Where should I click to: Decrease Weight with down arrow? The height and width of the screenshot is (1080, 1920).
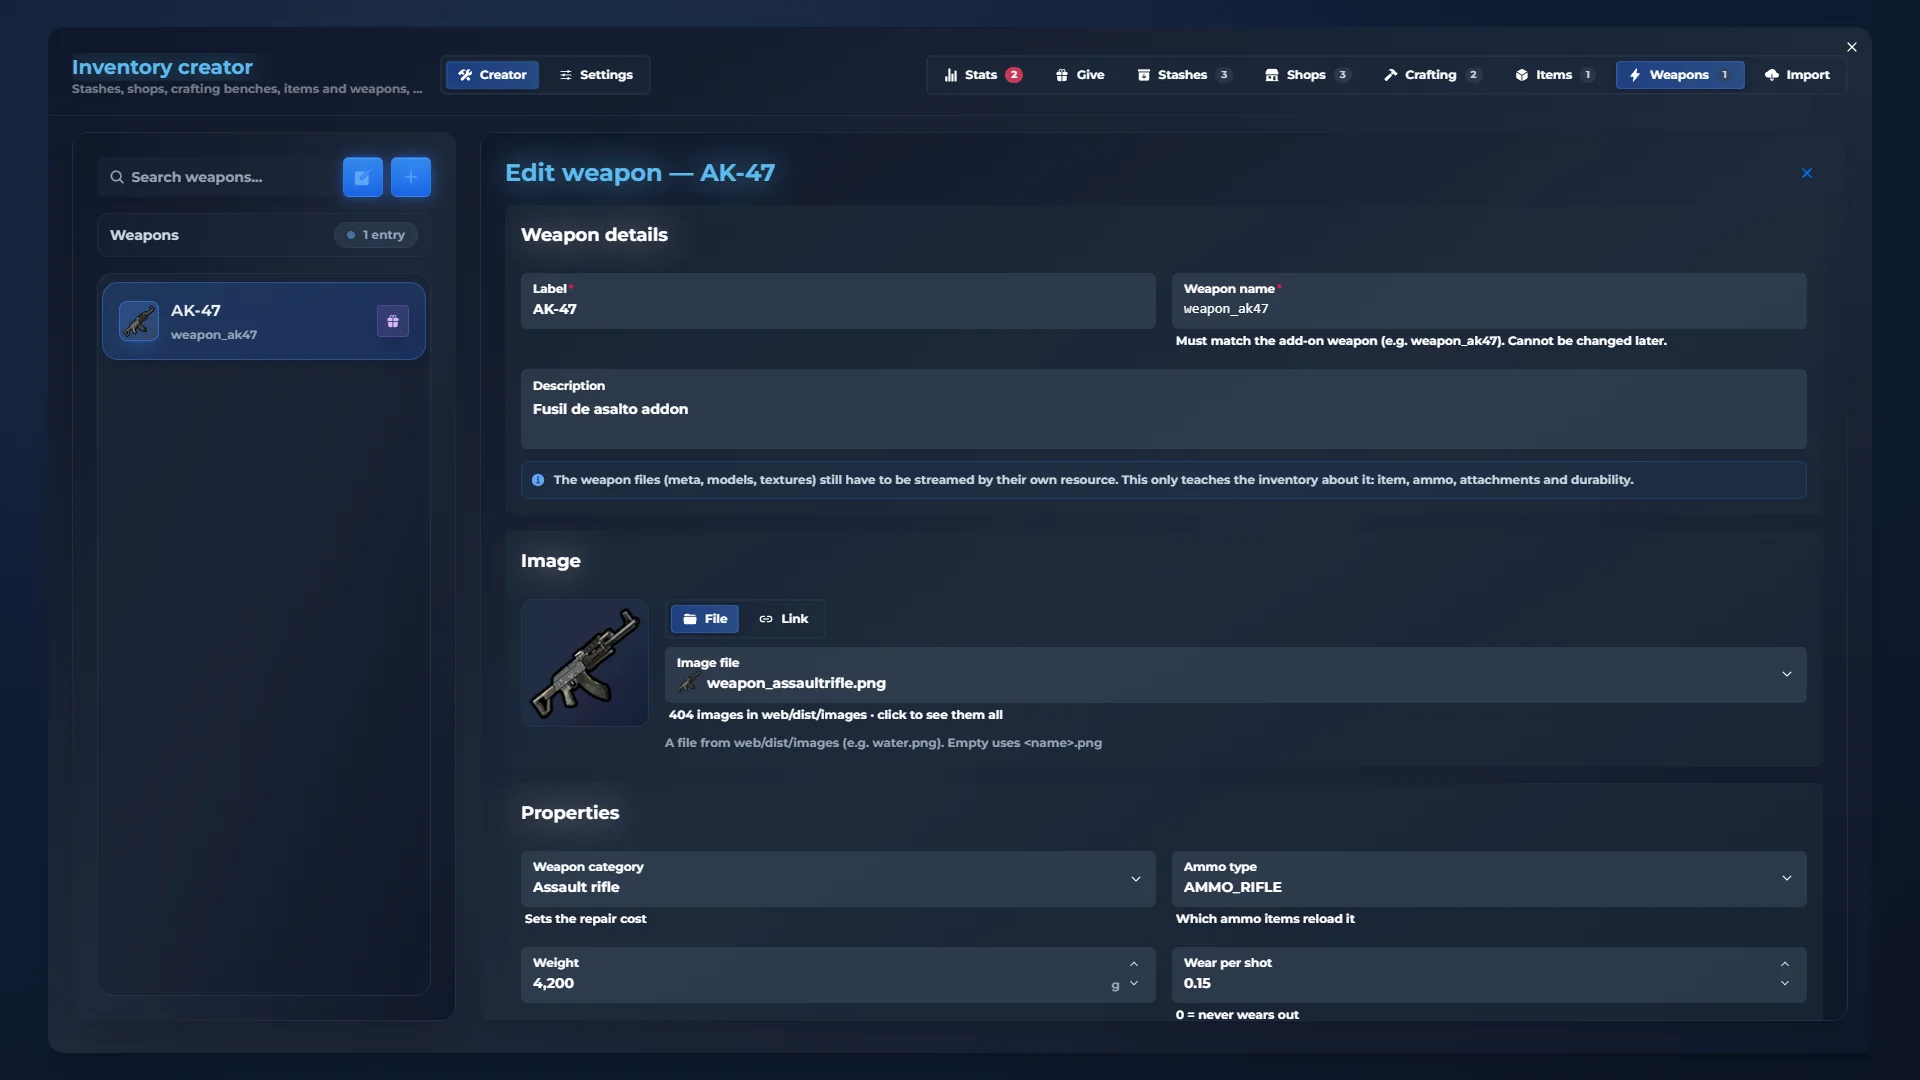pyautogui.click(x=1134, y=984)
